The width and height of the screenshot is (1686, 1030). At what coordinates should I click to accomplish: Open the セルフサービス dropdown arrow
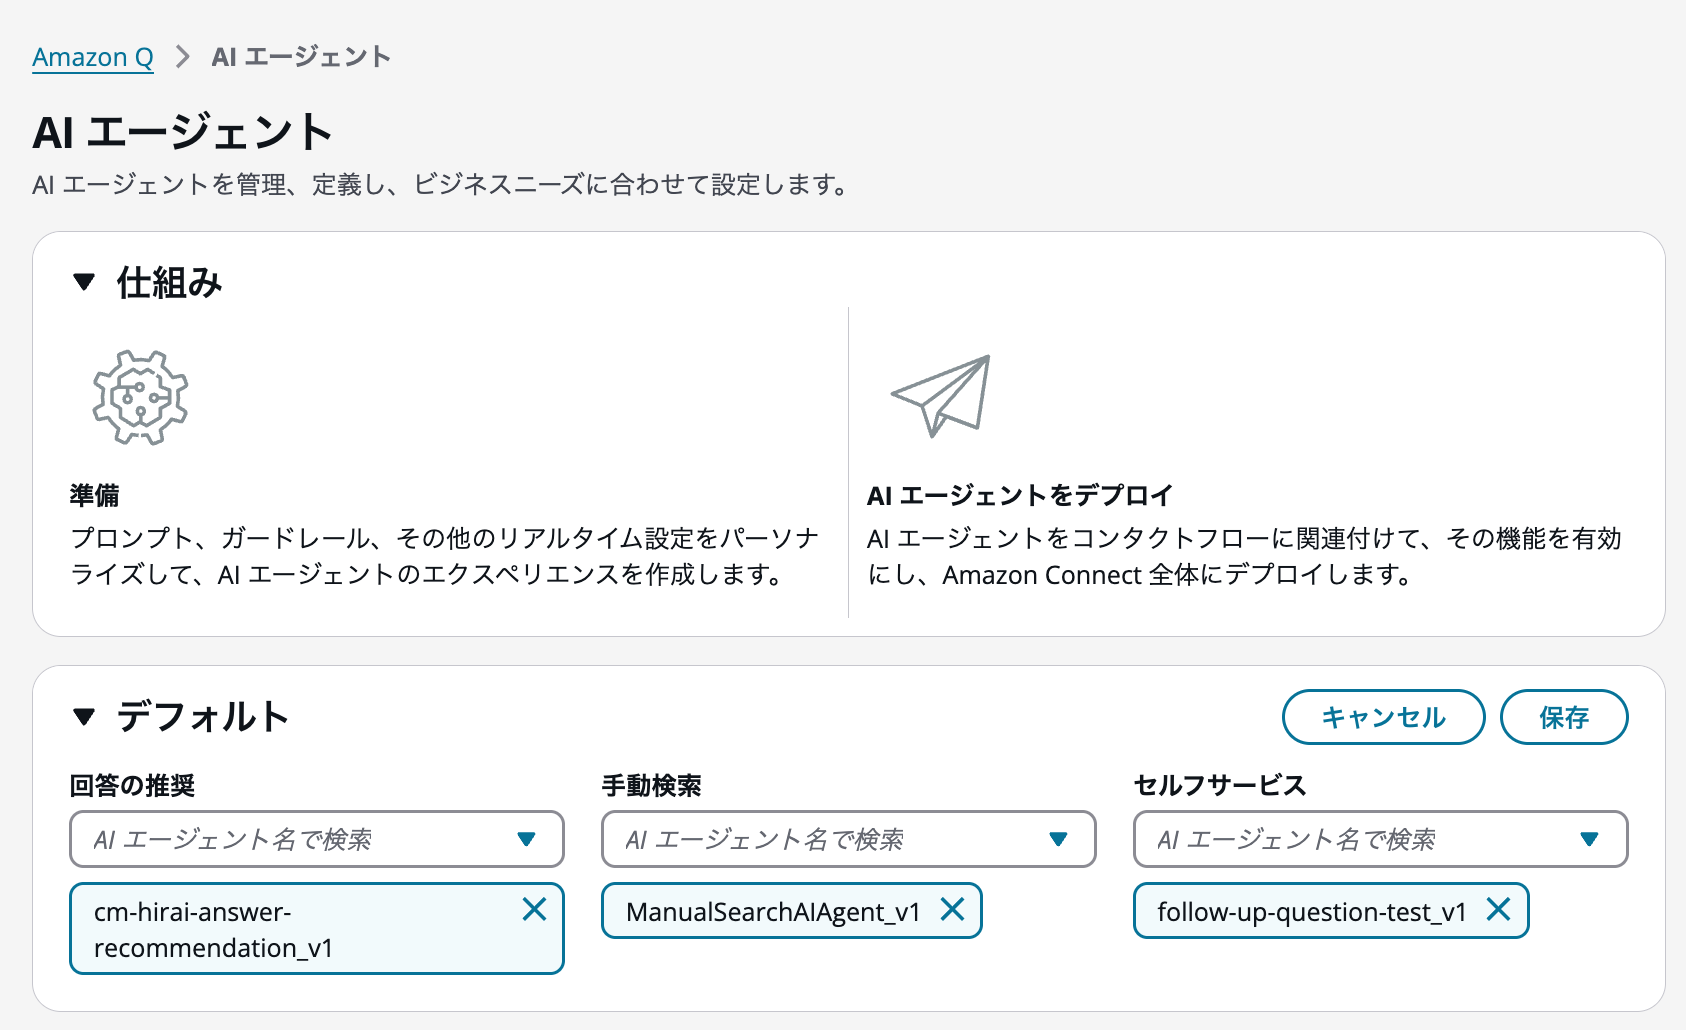pos(1590,839)
